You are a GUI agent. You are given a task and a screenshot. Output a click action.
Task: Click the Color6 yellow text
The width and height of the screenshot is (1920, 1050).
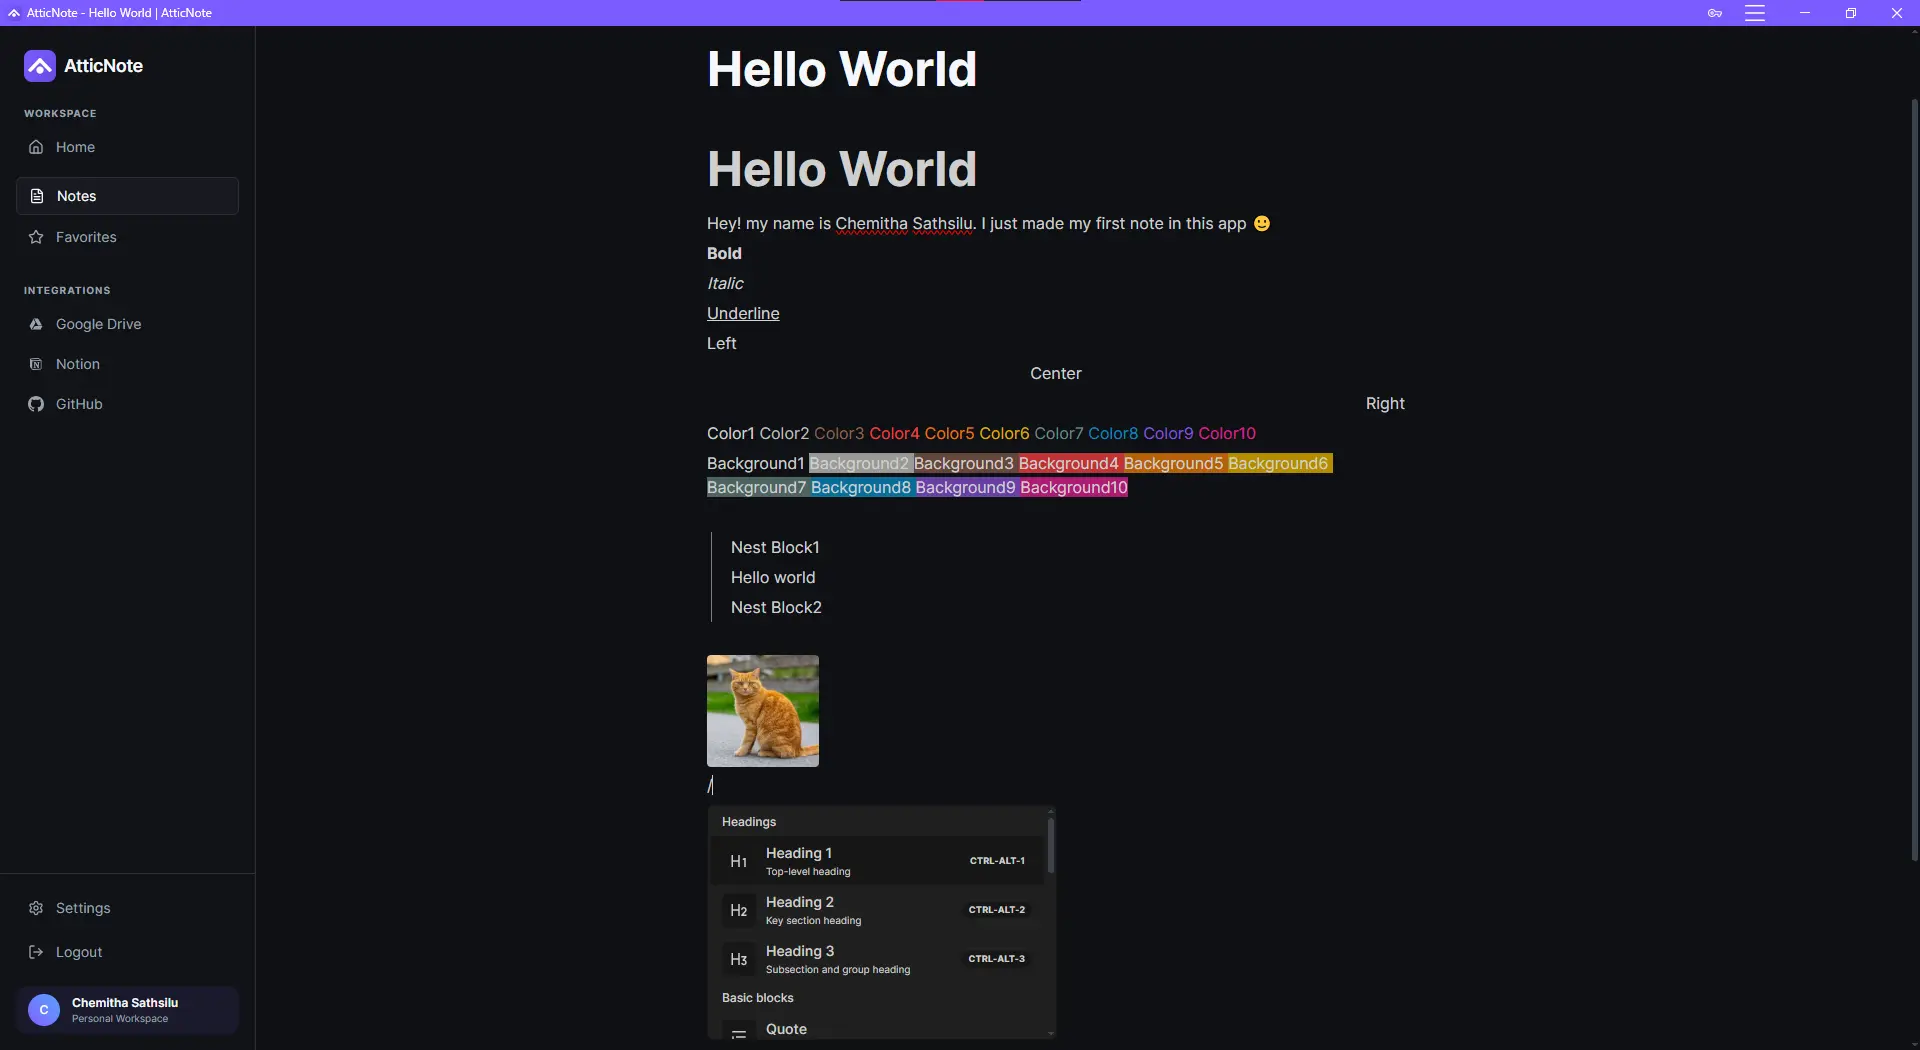[1004, 433]
